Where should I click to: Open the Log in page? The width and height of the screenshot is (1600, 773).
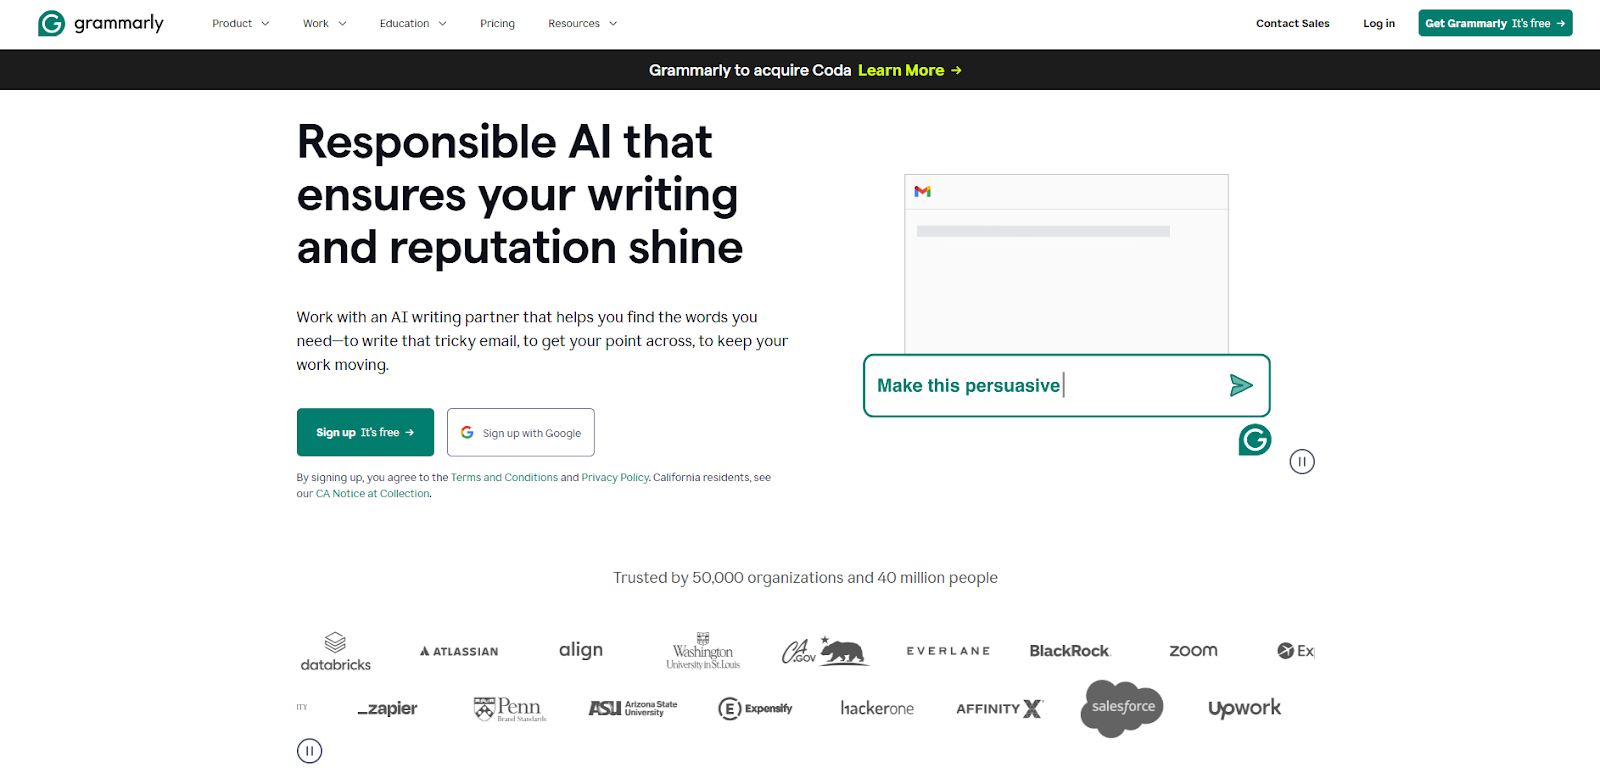click(x=1378, y=23)
